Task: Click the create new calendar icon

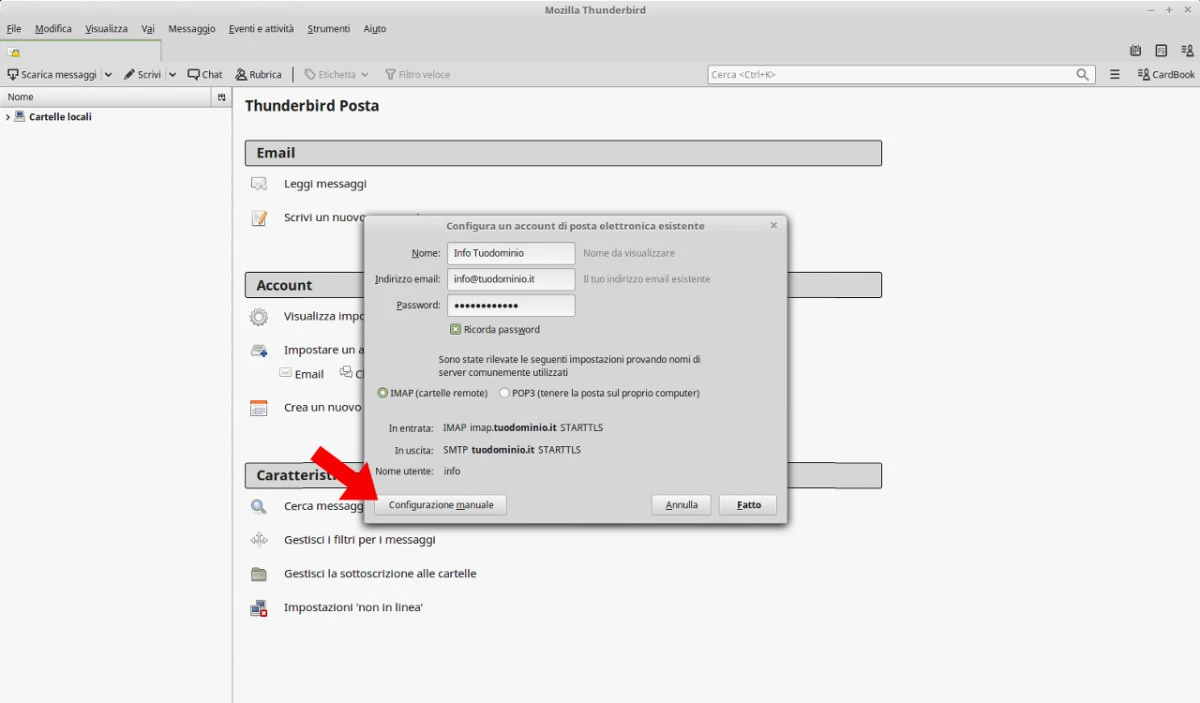Action: (259, 408)
